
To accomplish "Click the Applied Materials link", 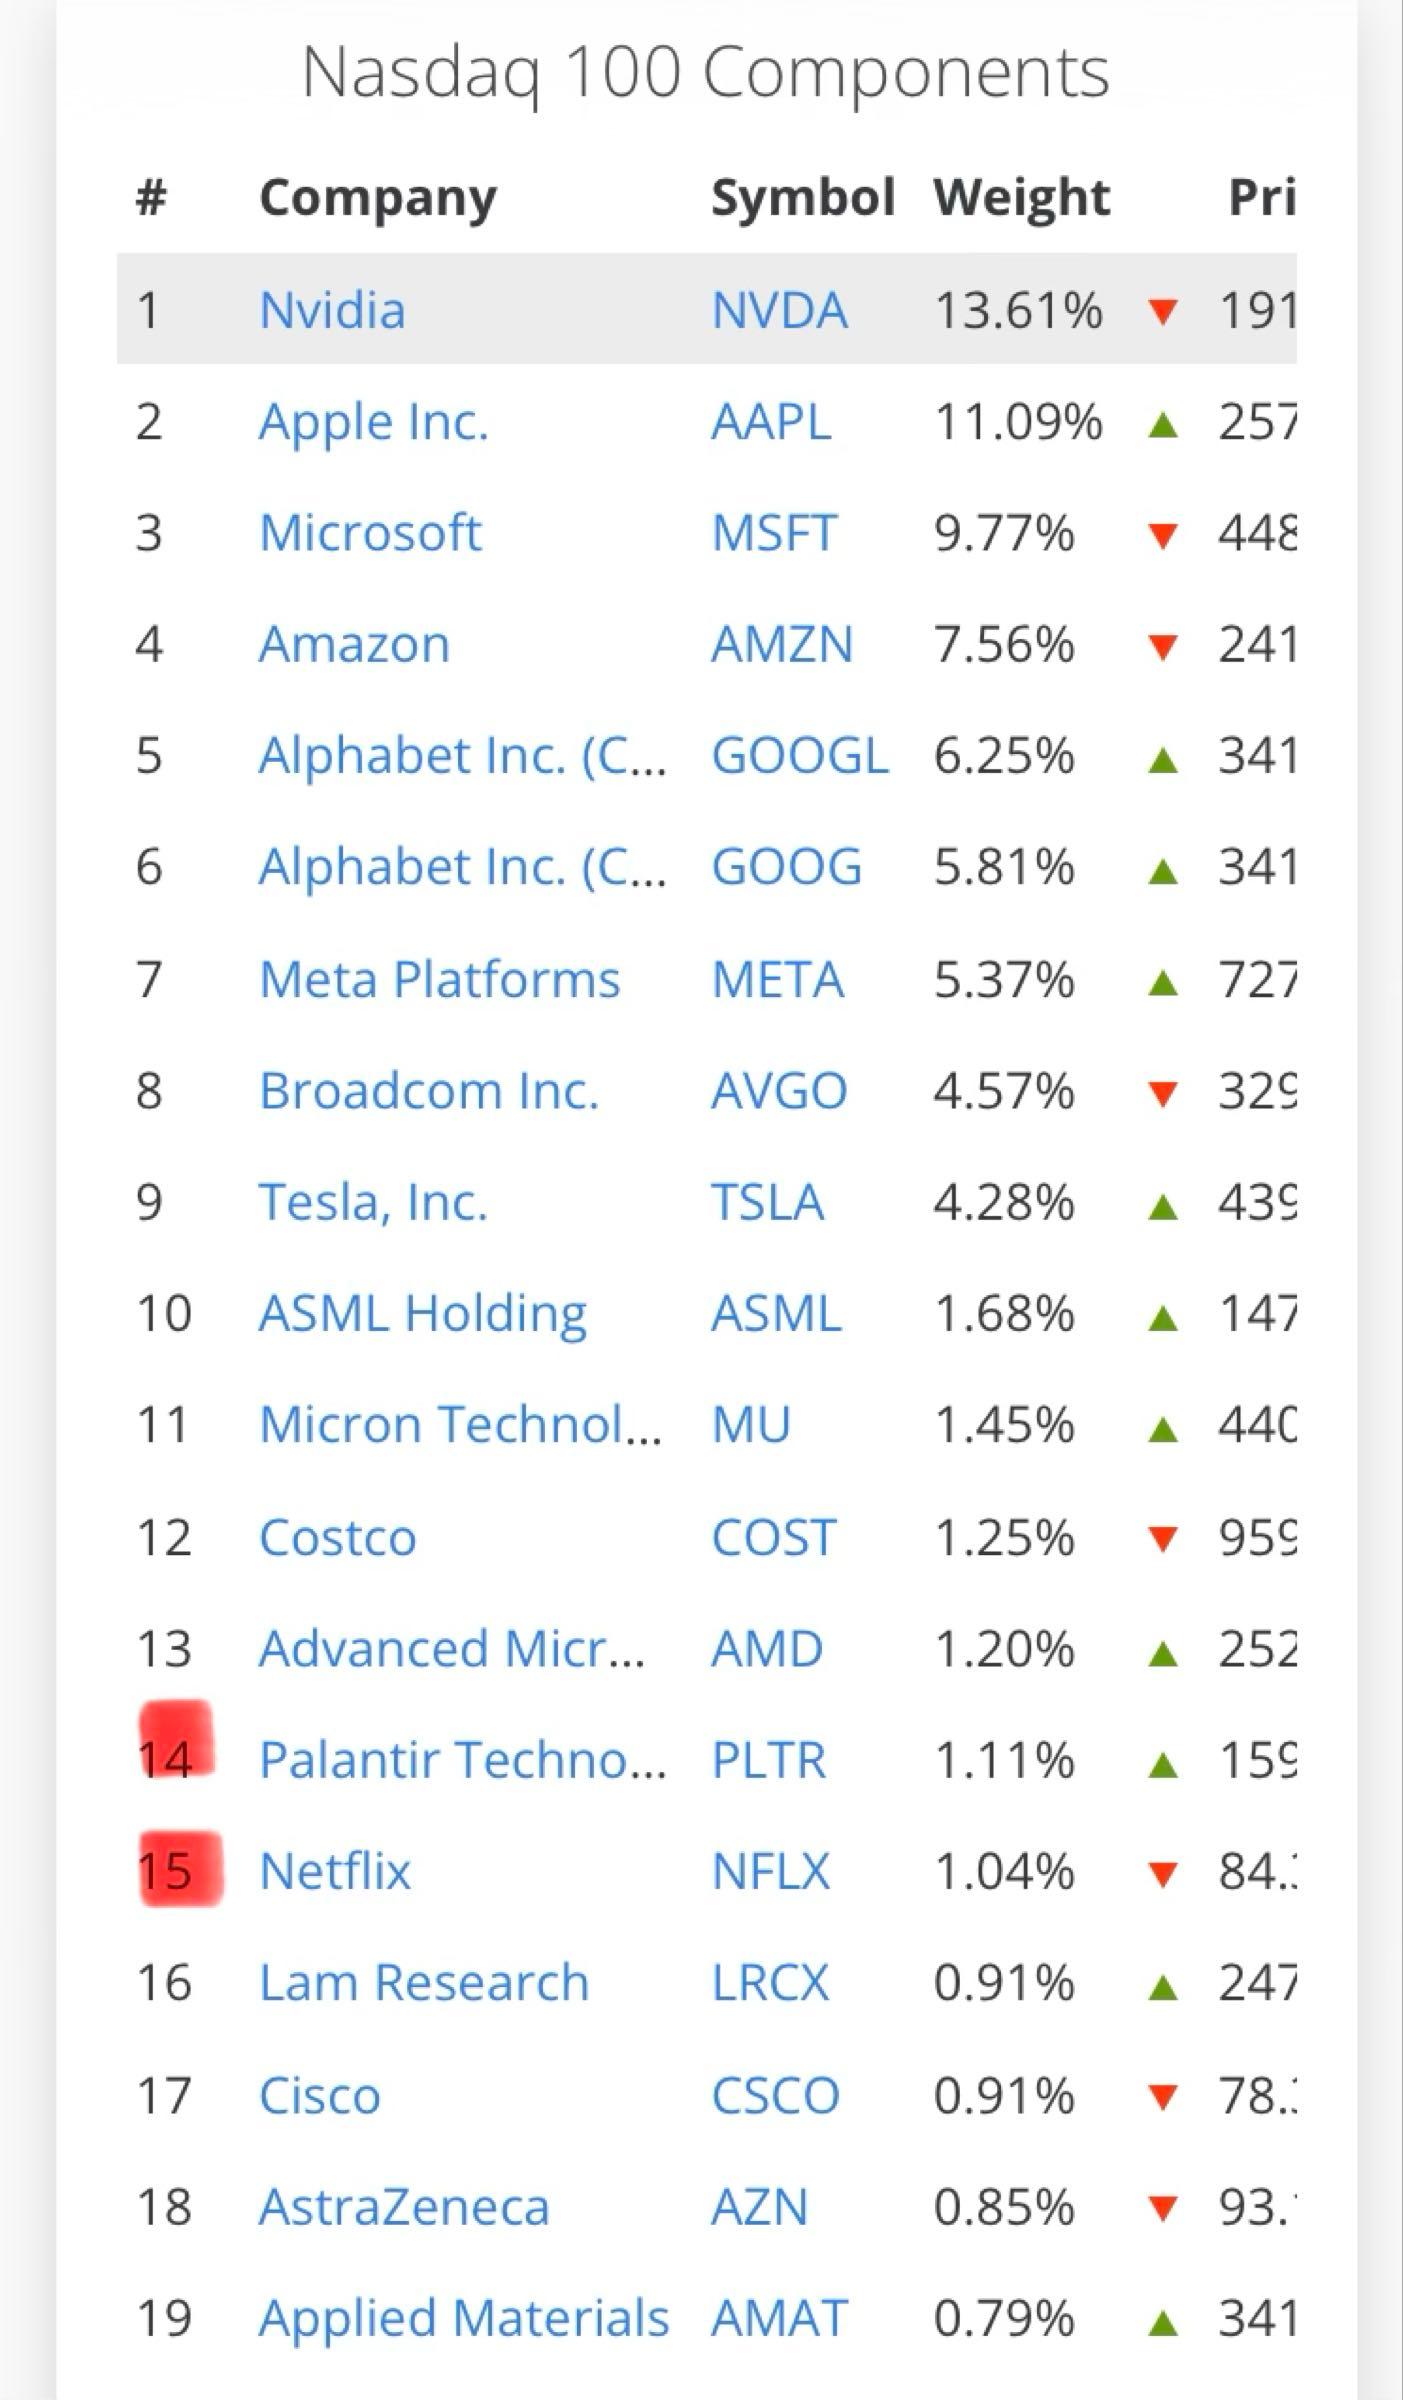I will point(463,2318).
